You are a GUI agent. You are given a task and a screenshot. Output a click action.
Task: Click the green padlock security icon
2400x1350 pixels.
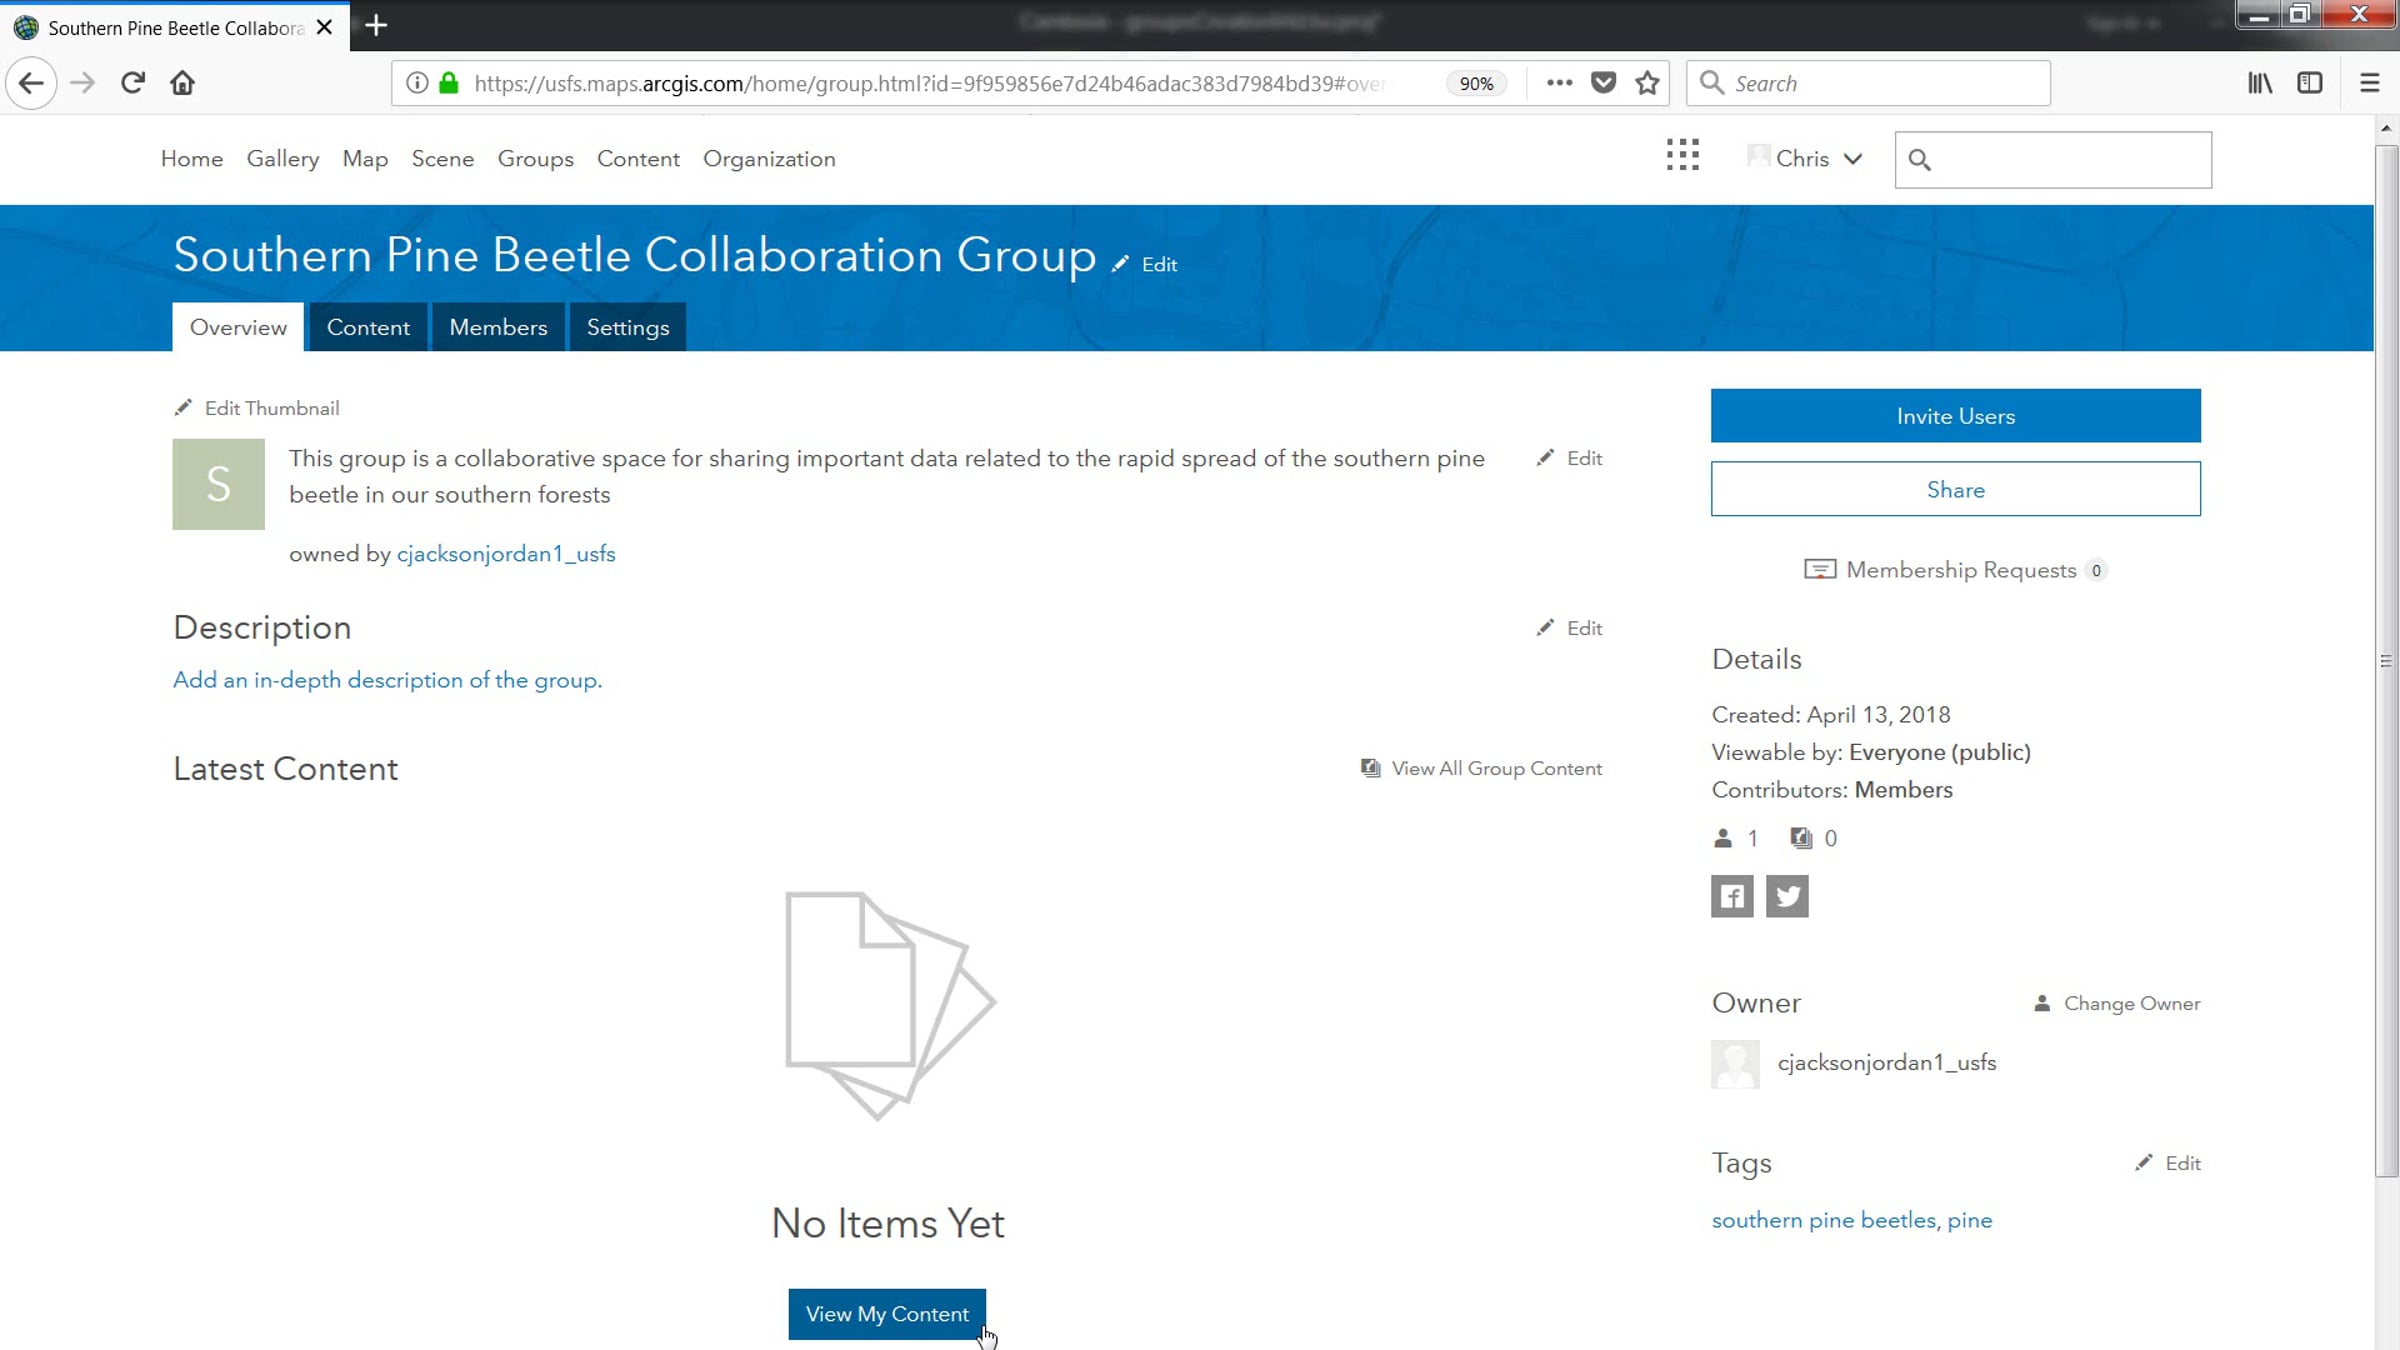[449, 83]
